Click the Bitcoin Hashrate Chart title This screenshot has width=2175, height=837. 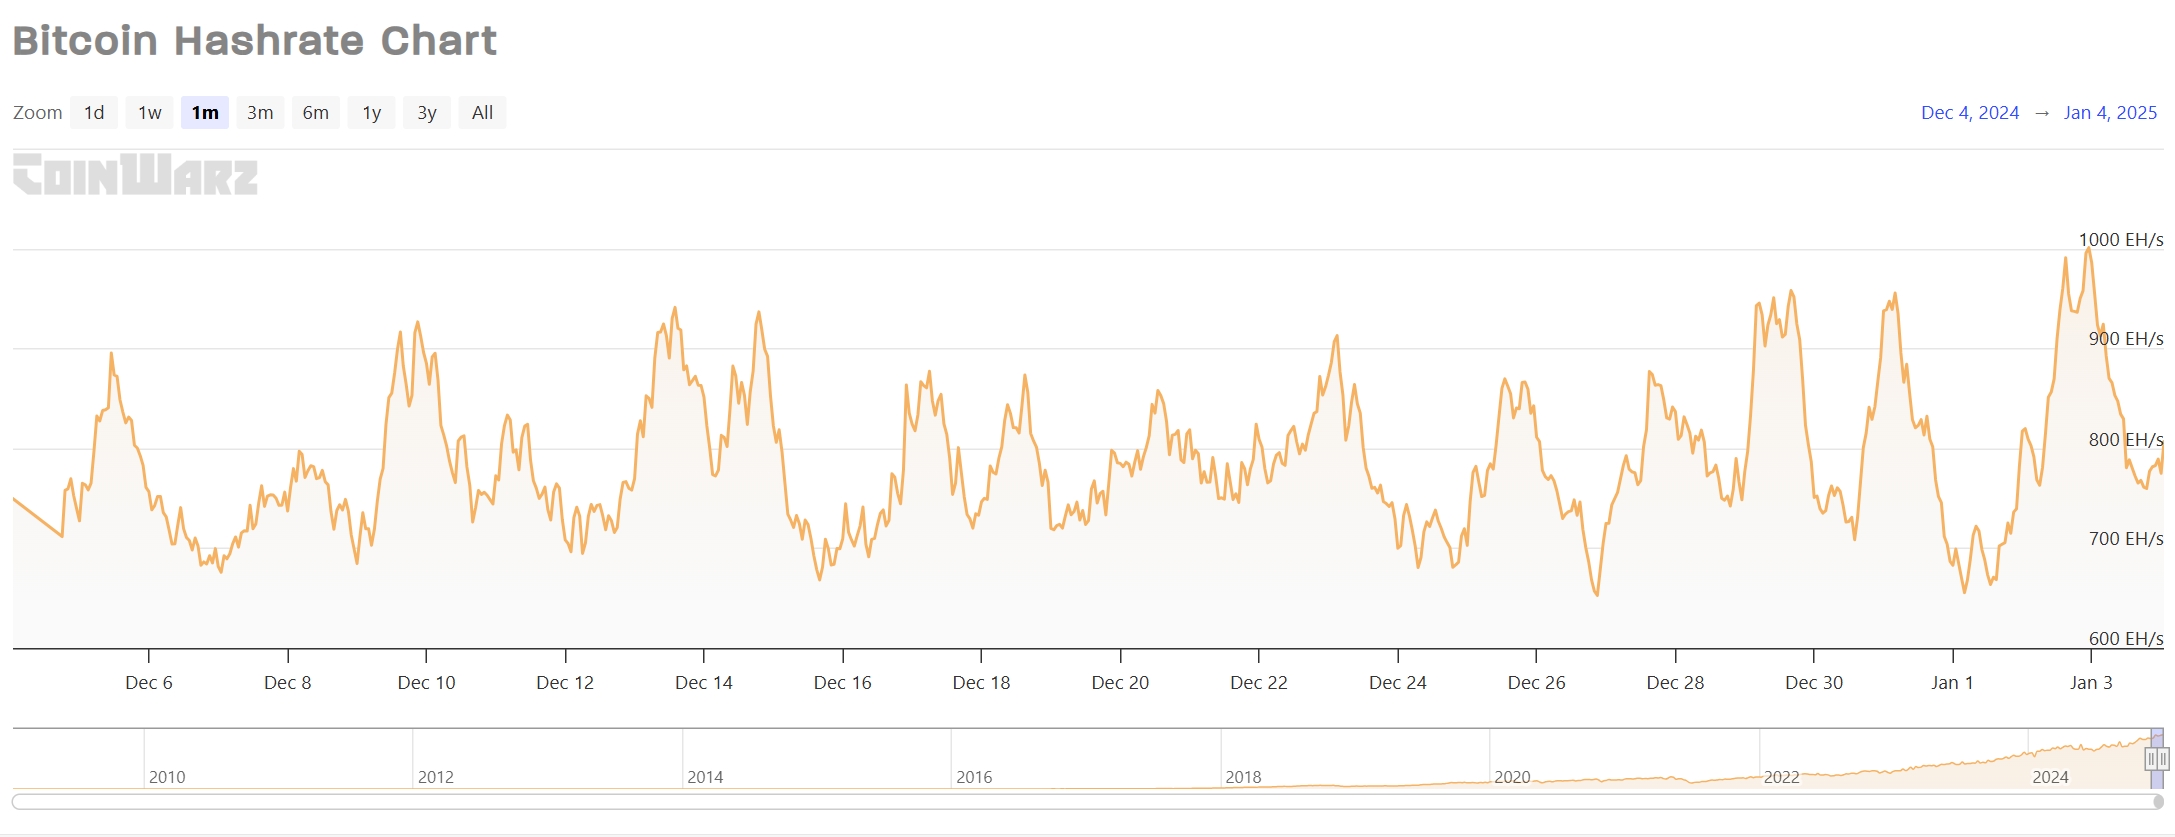[x=254, y=41]
